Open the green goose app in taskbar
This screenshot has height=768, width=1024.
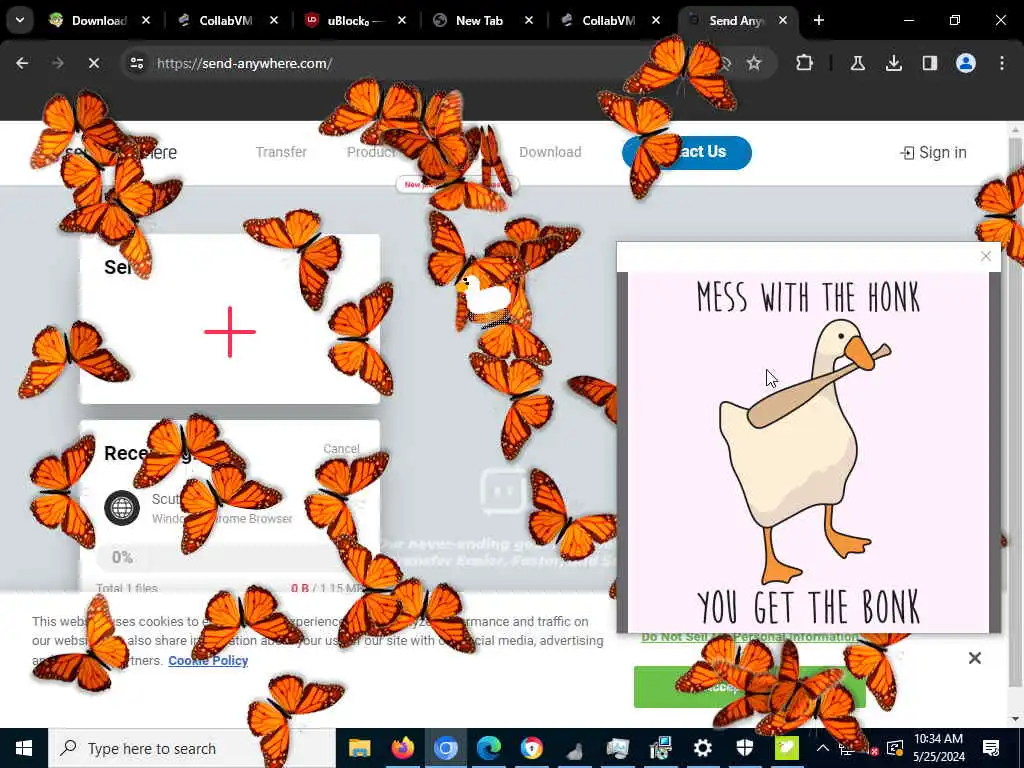point(788,748)
